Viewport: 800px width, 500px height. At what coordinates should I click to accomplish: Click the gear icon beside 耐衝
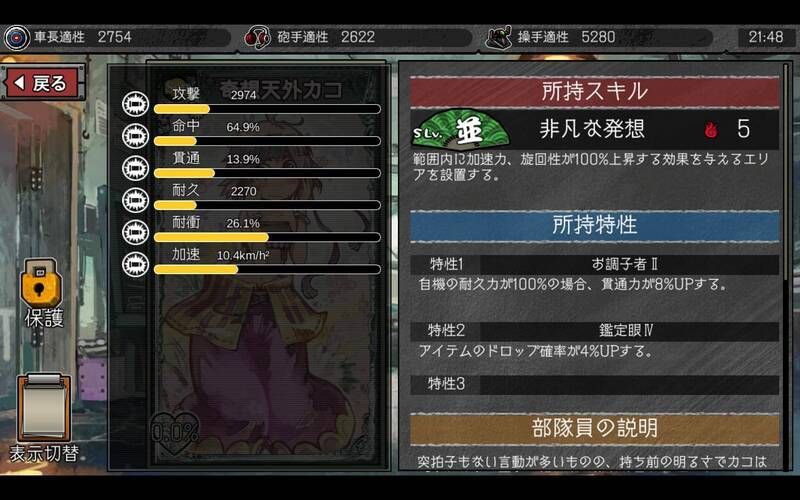point(135,232)
